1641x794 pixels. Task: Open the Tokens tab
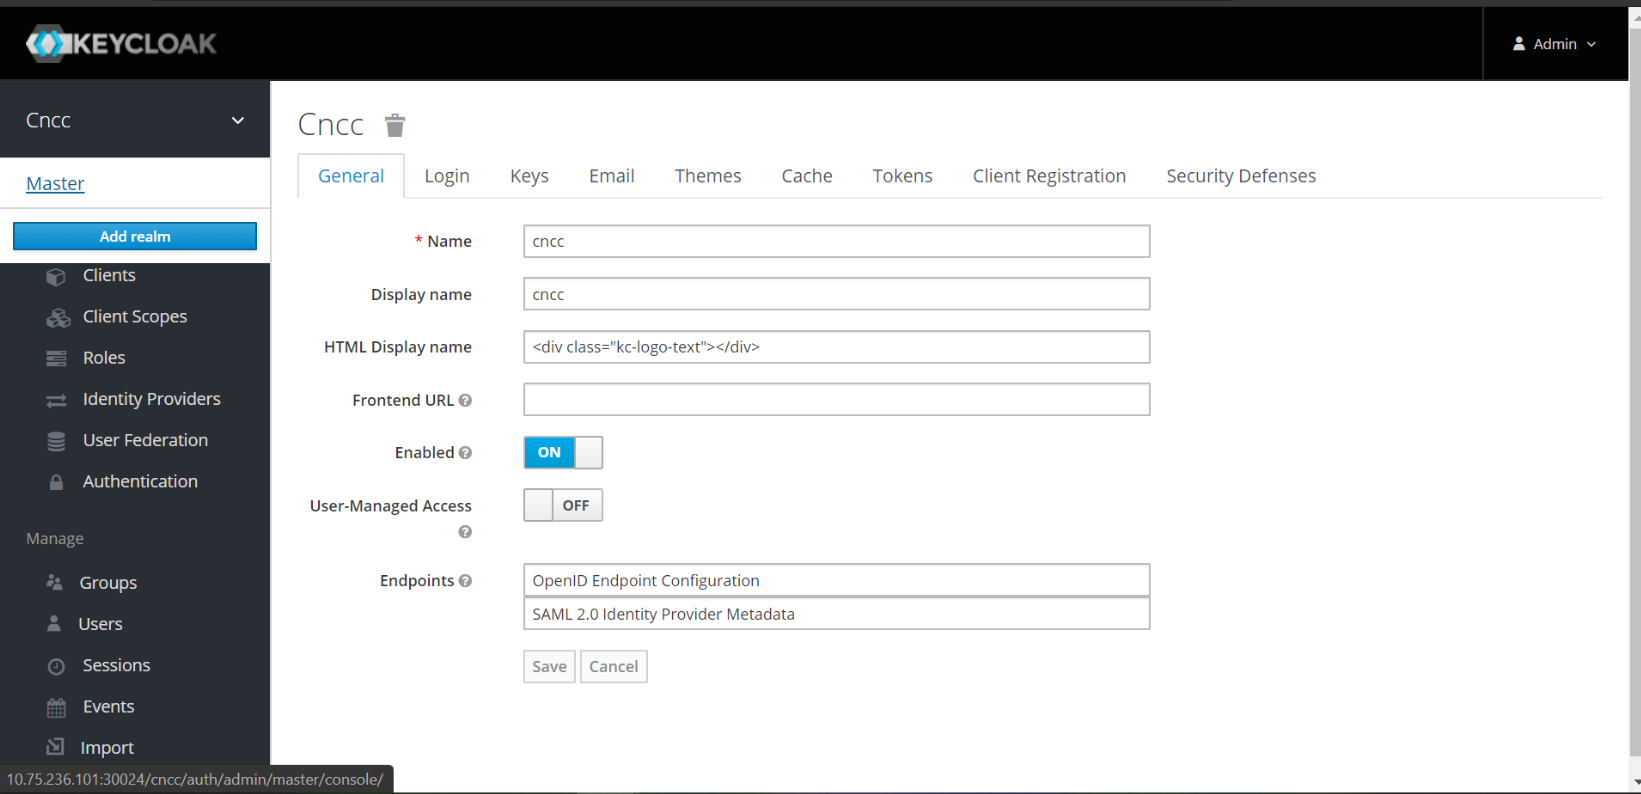click(902, 176)
